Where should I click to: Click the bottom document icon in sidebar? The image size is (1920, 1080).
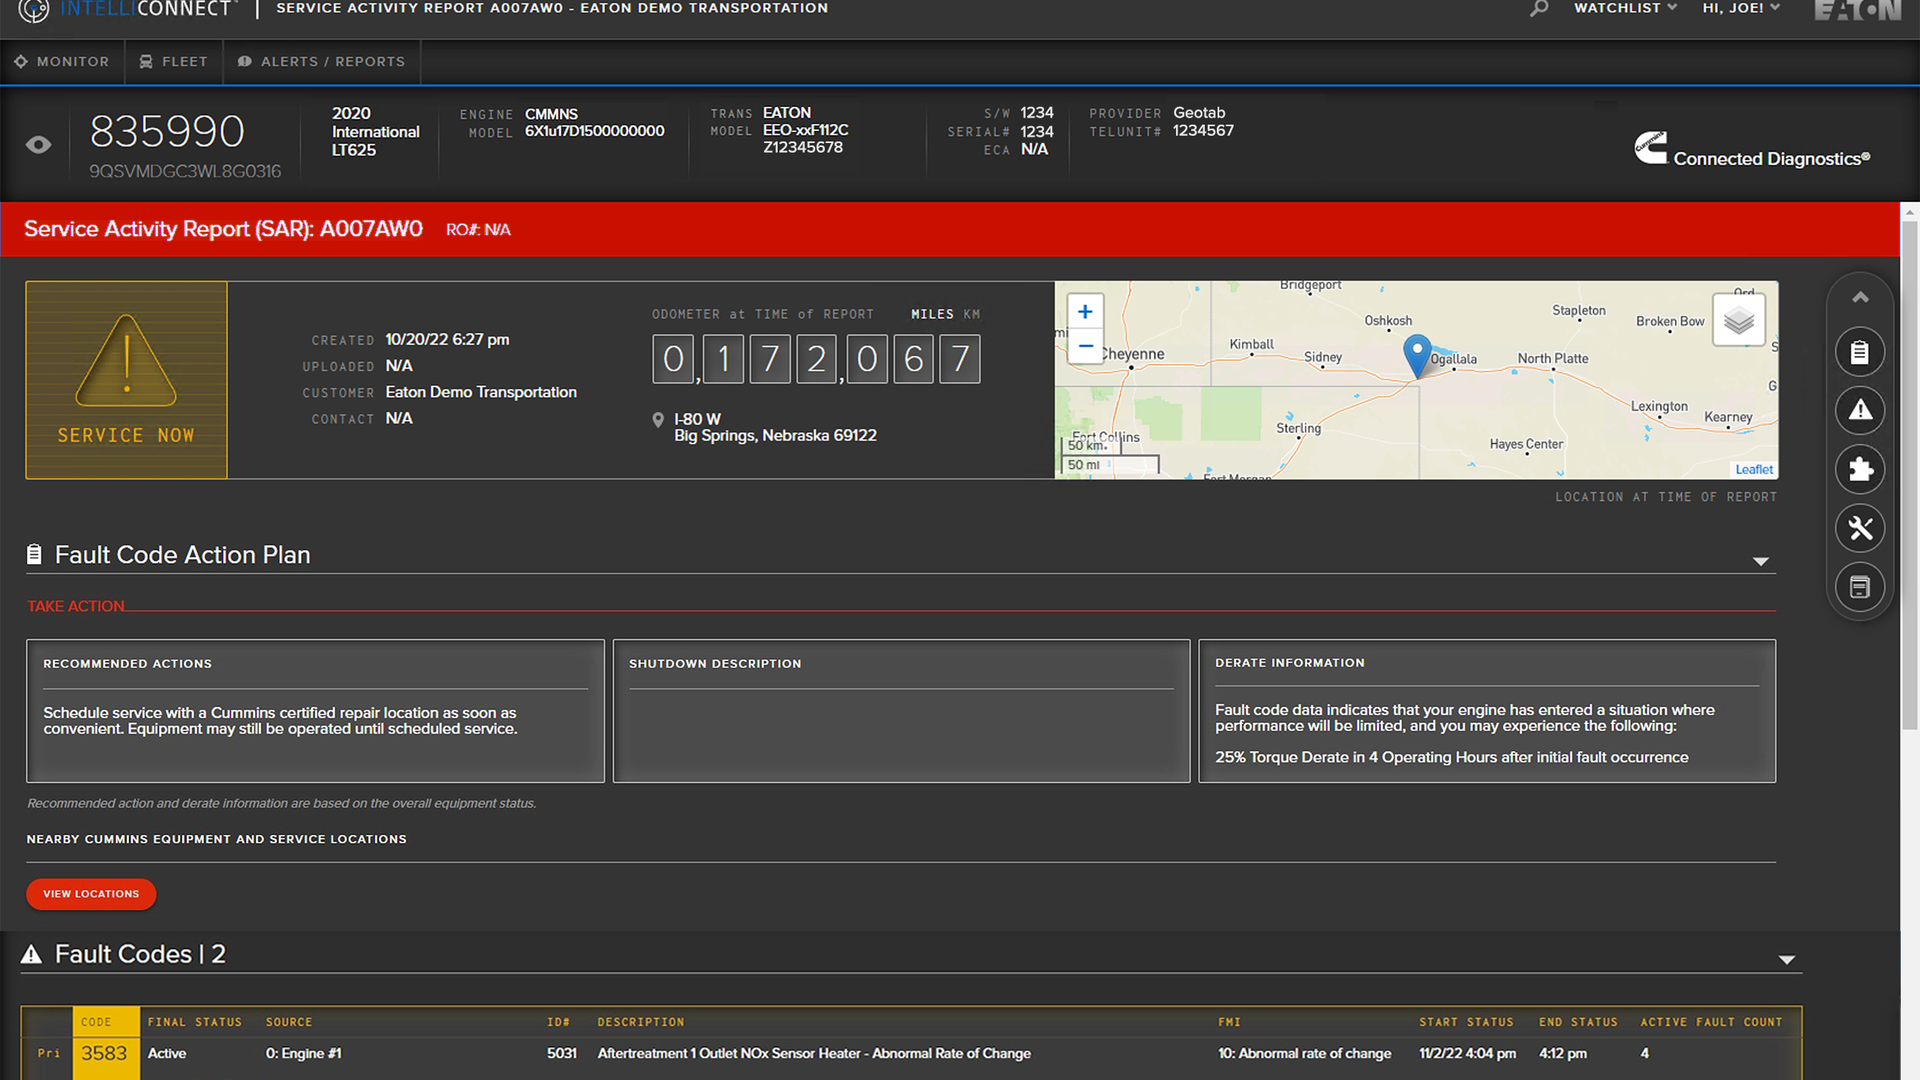coord(1859,587)
